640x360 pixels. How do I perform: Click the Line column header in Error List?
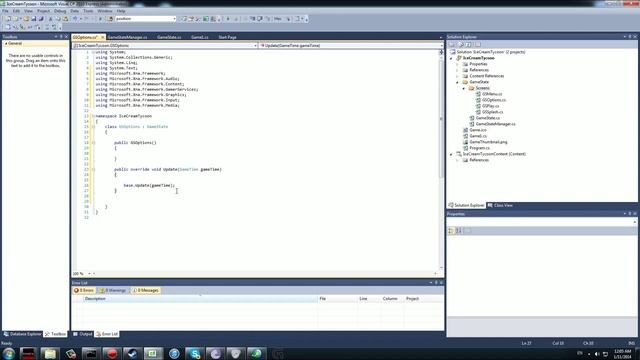[369, 299]
